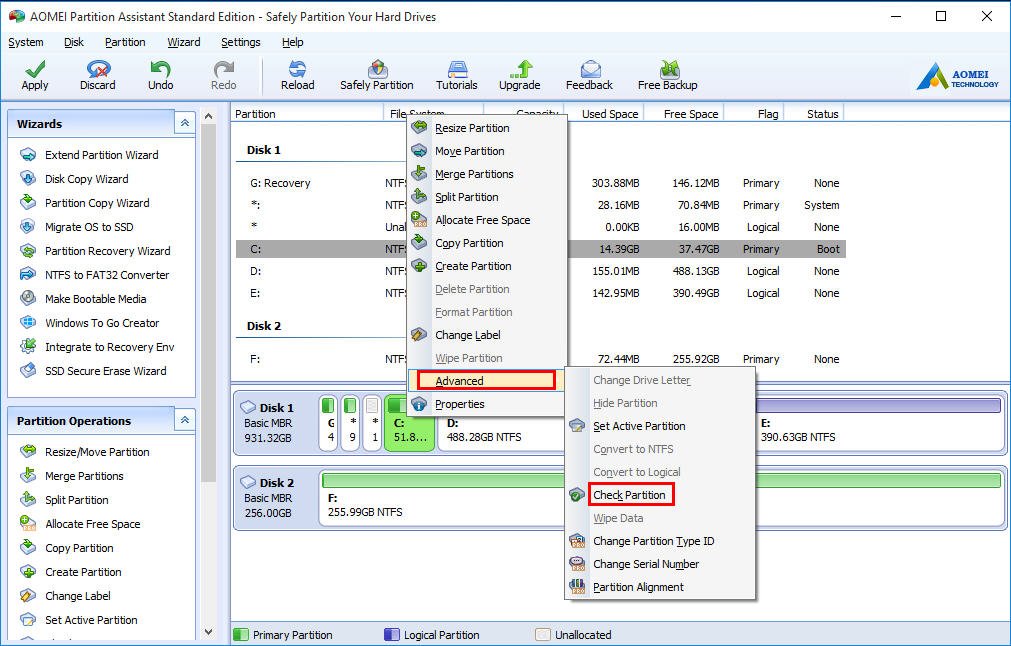
Task: Send Feedback to AOMEI
Action: click(x=589, y=74)
